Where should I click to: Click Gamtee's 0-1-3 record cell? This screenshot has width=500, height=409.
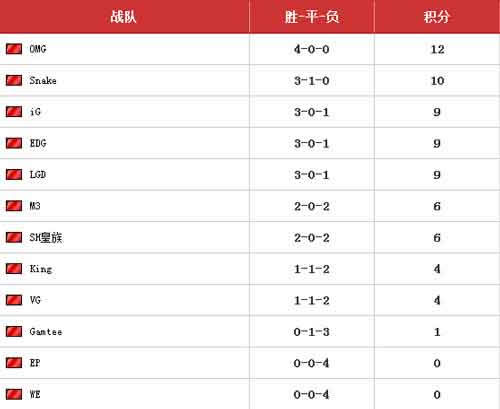[x=312, y=332]
